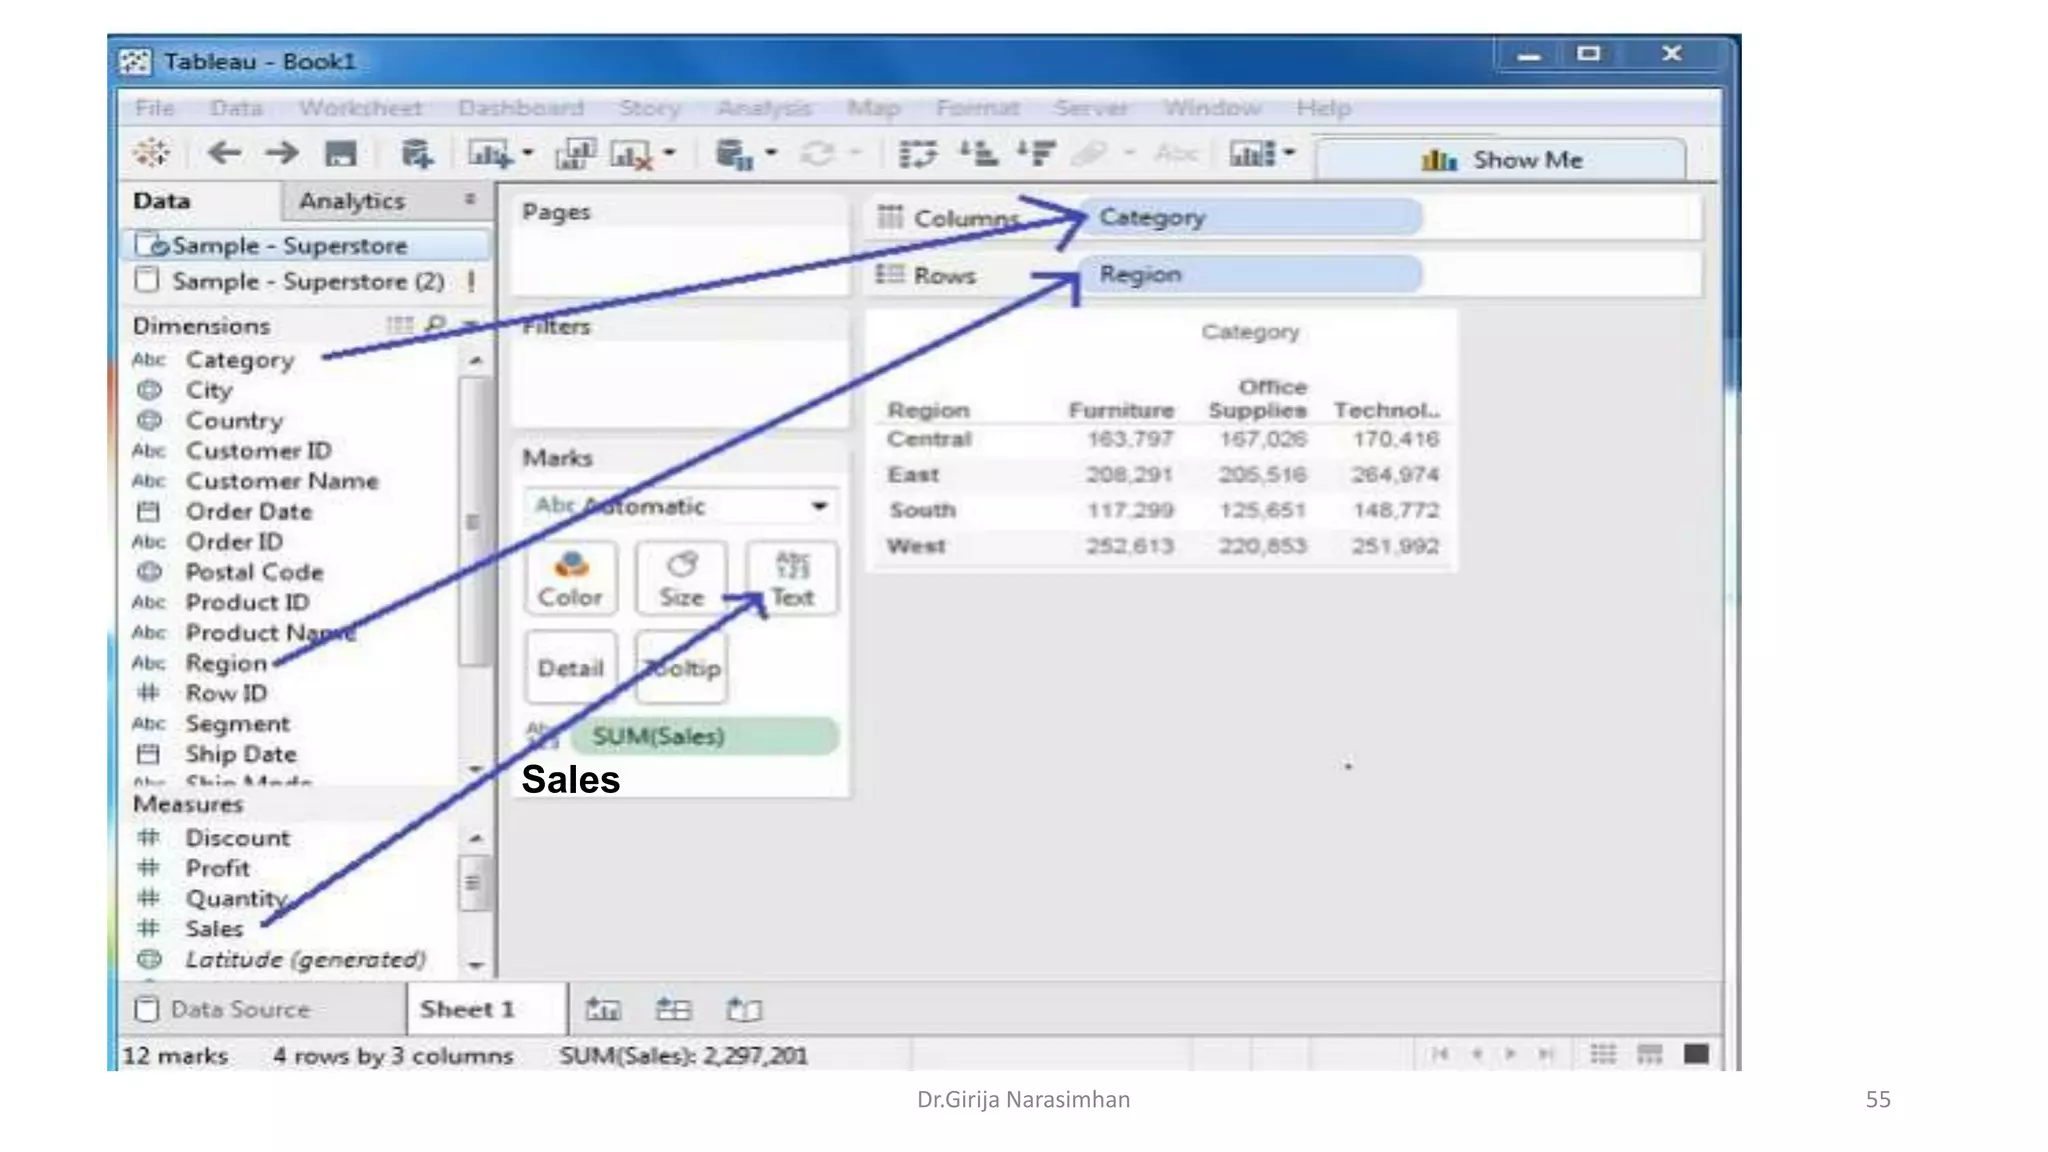Click the New Worksheet tab icon
The width and height of the screenshot is (2048, 1152).
(603, 1009)
